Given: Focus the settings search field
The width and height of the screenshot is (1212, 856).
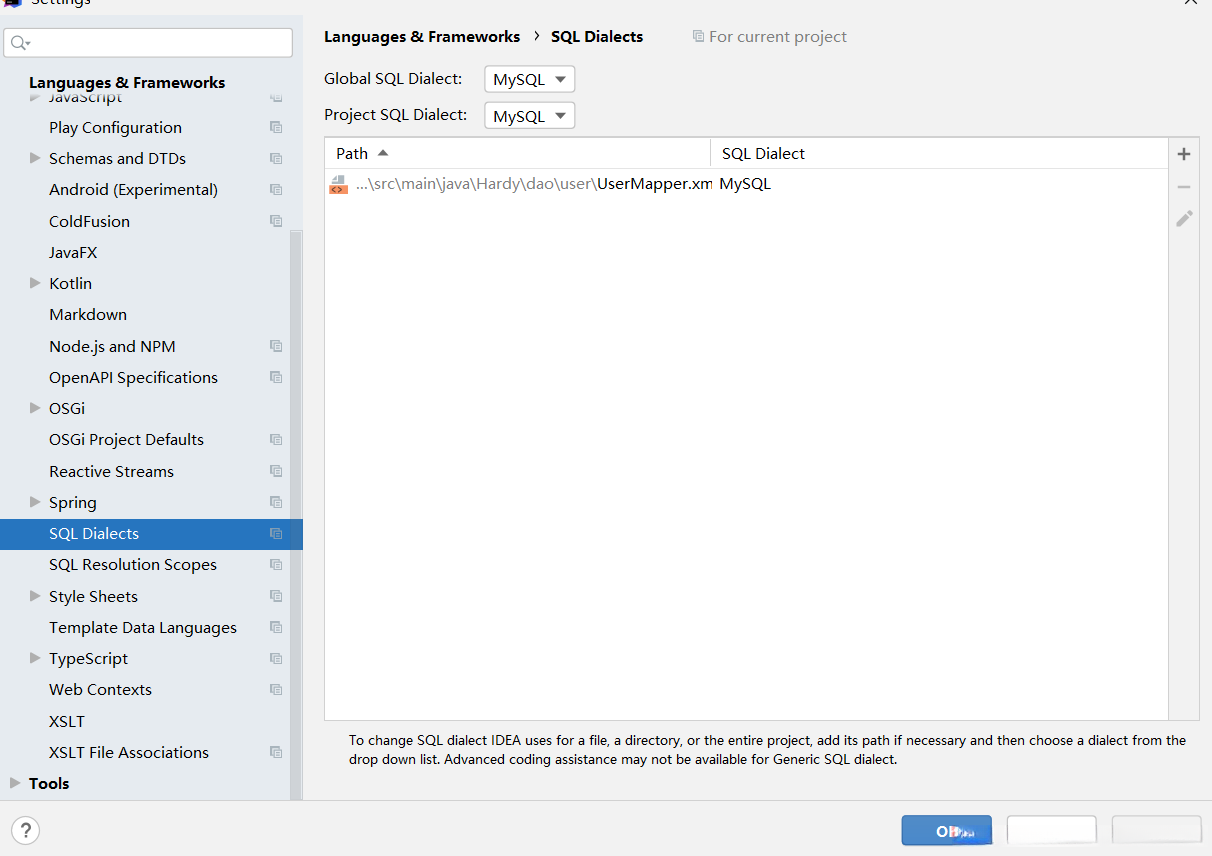Looking at the screenshot, I should coord(149,43).
